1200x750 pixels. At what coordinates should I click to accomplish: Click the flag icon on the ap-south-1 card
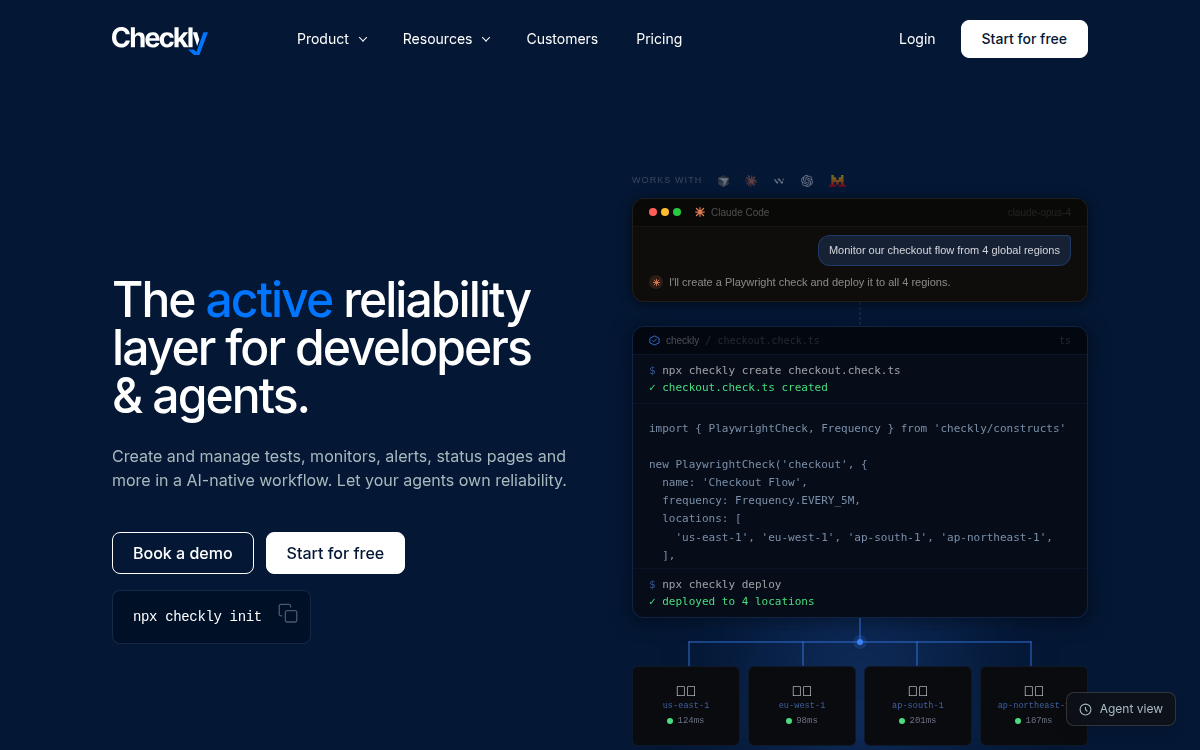click(x=918, y=691)
